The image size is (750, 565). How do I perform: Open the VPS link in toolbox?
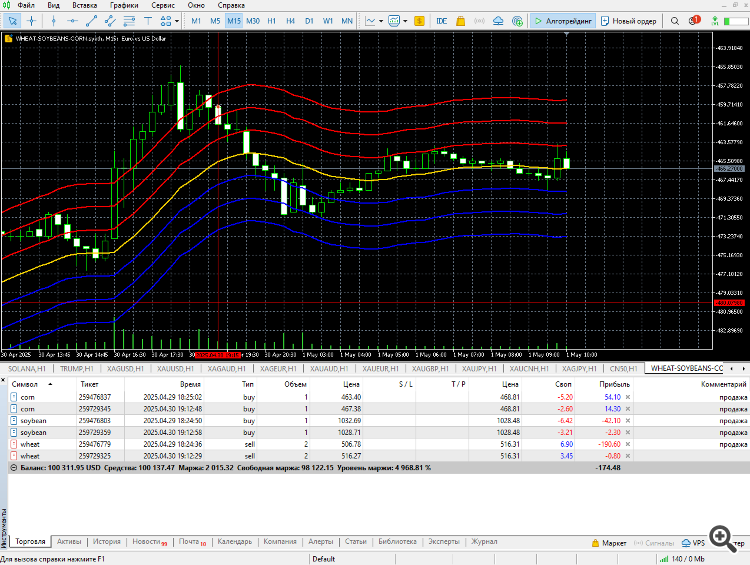693,543
